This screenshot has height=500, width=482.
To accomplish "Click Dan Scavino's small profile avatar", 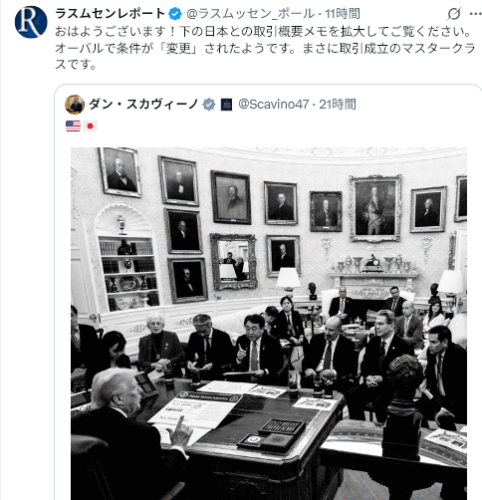I will (x=75, y=104).
